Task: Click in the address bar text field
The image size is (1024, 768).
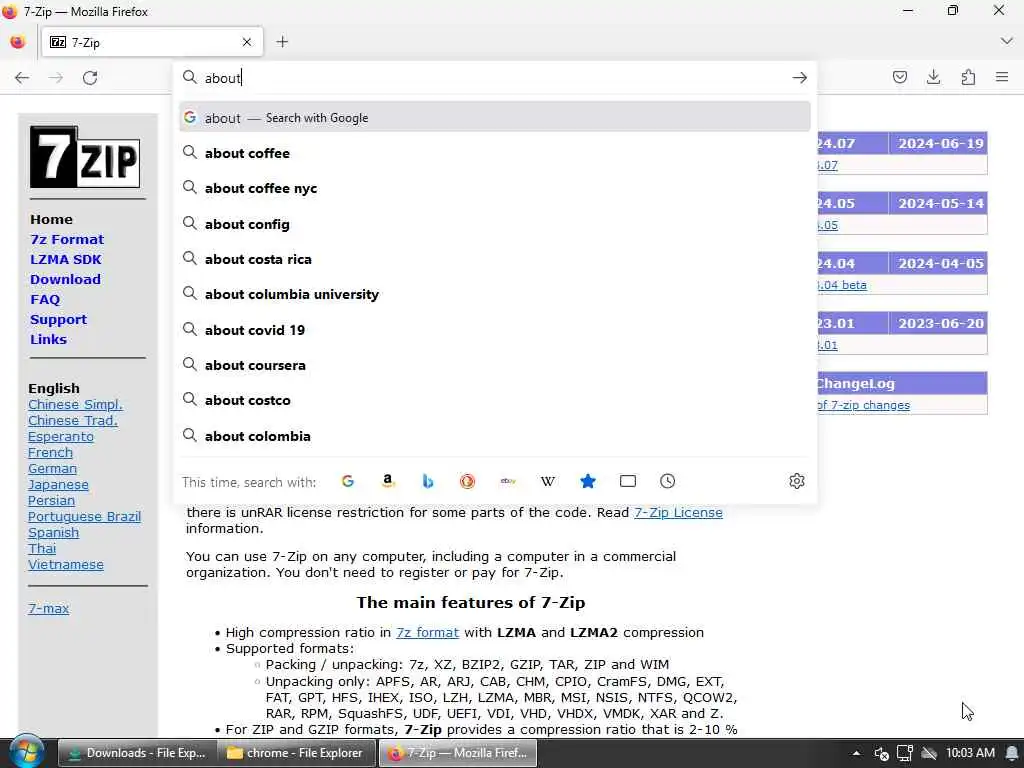Action: pos(493,78)
